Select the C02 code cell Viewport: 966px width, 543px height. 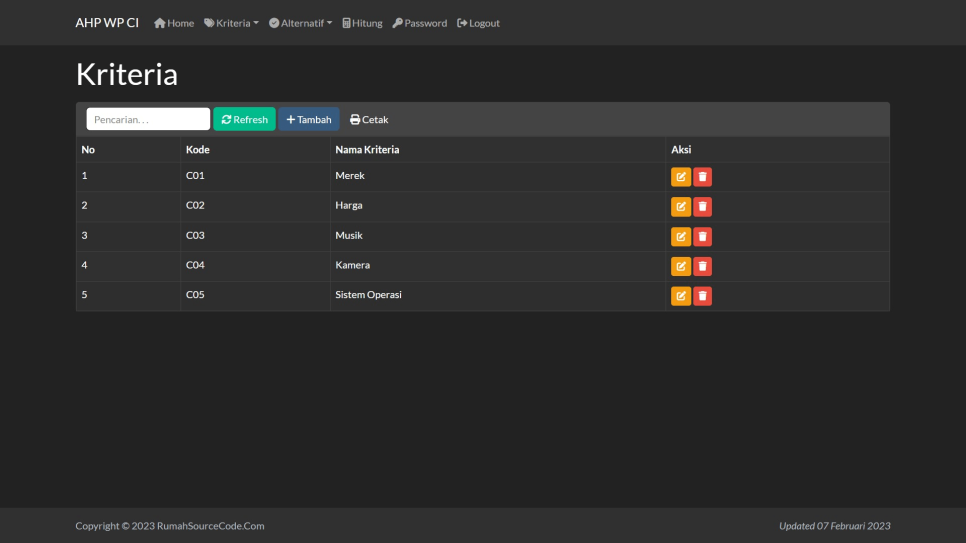255,206
